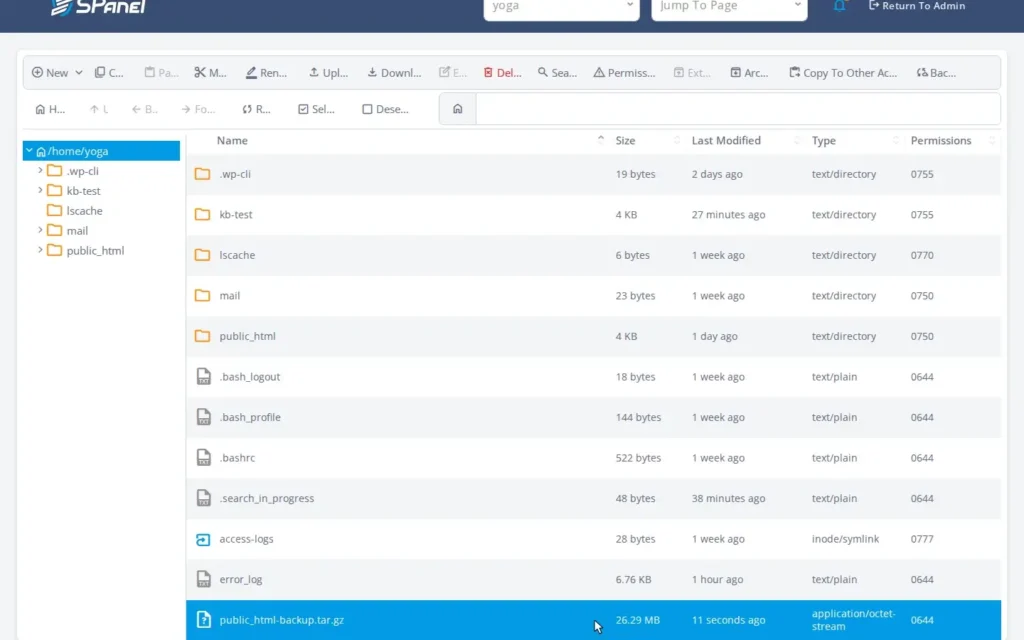This screenshot has height=640, width=1024.
Task: Select the kb-test folder in file list
Action: coord(593,214)
